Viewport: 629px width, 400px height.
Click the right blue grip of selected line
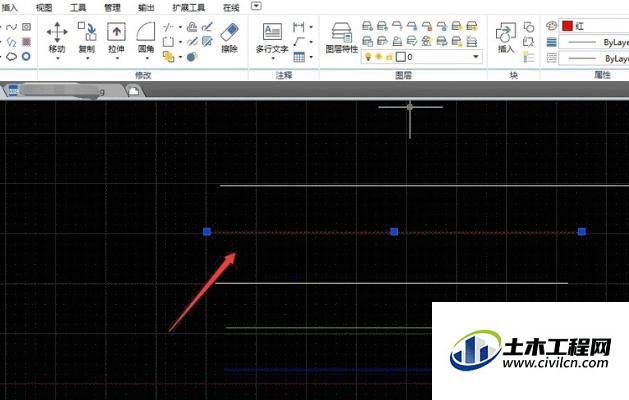582,231
